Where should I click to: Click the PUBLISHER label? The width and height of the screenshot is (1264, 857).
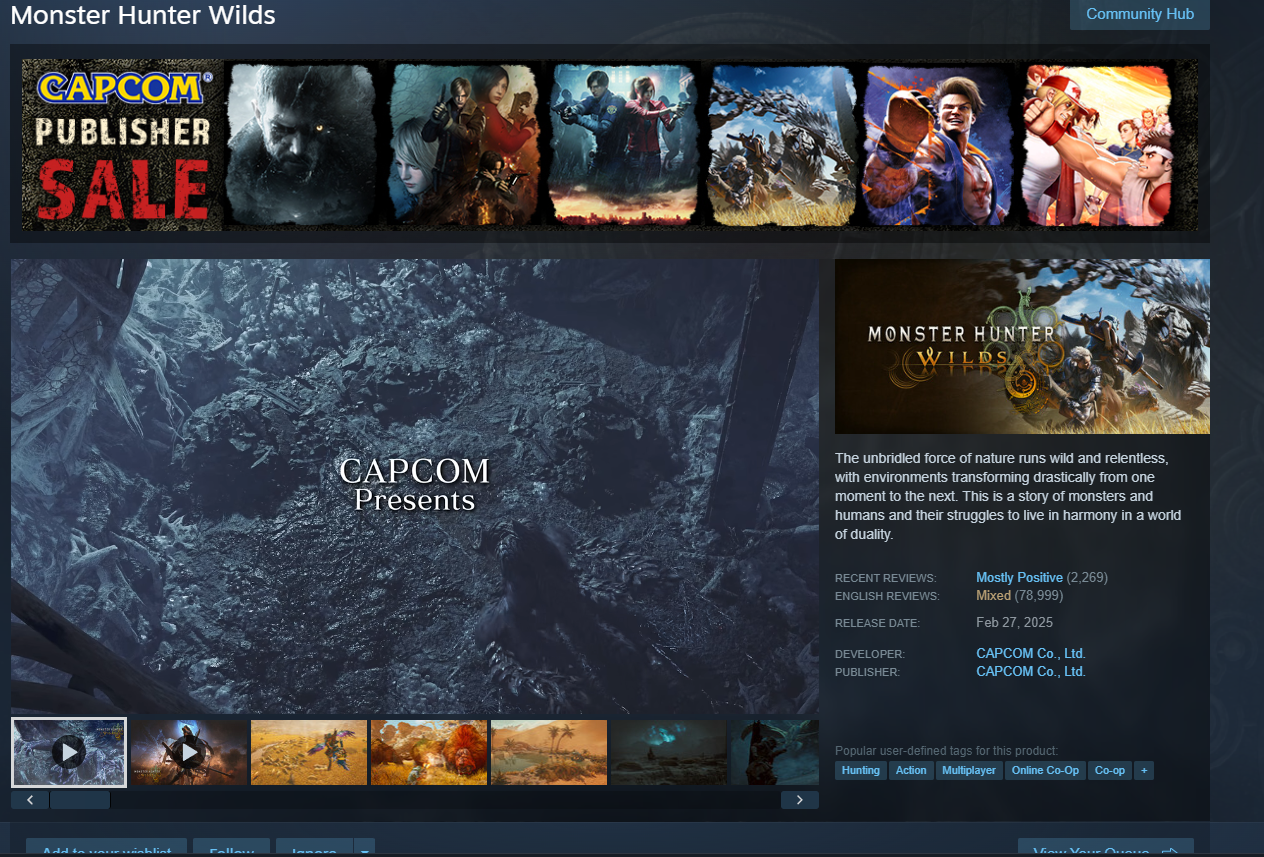(x=867, y=673)
